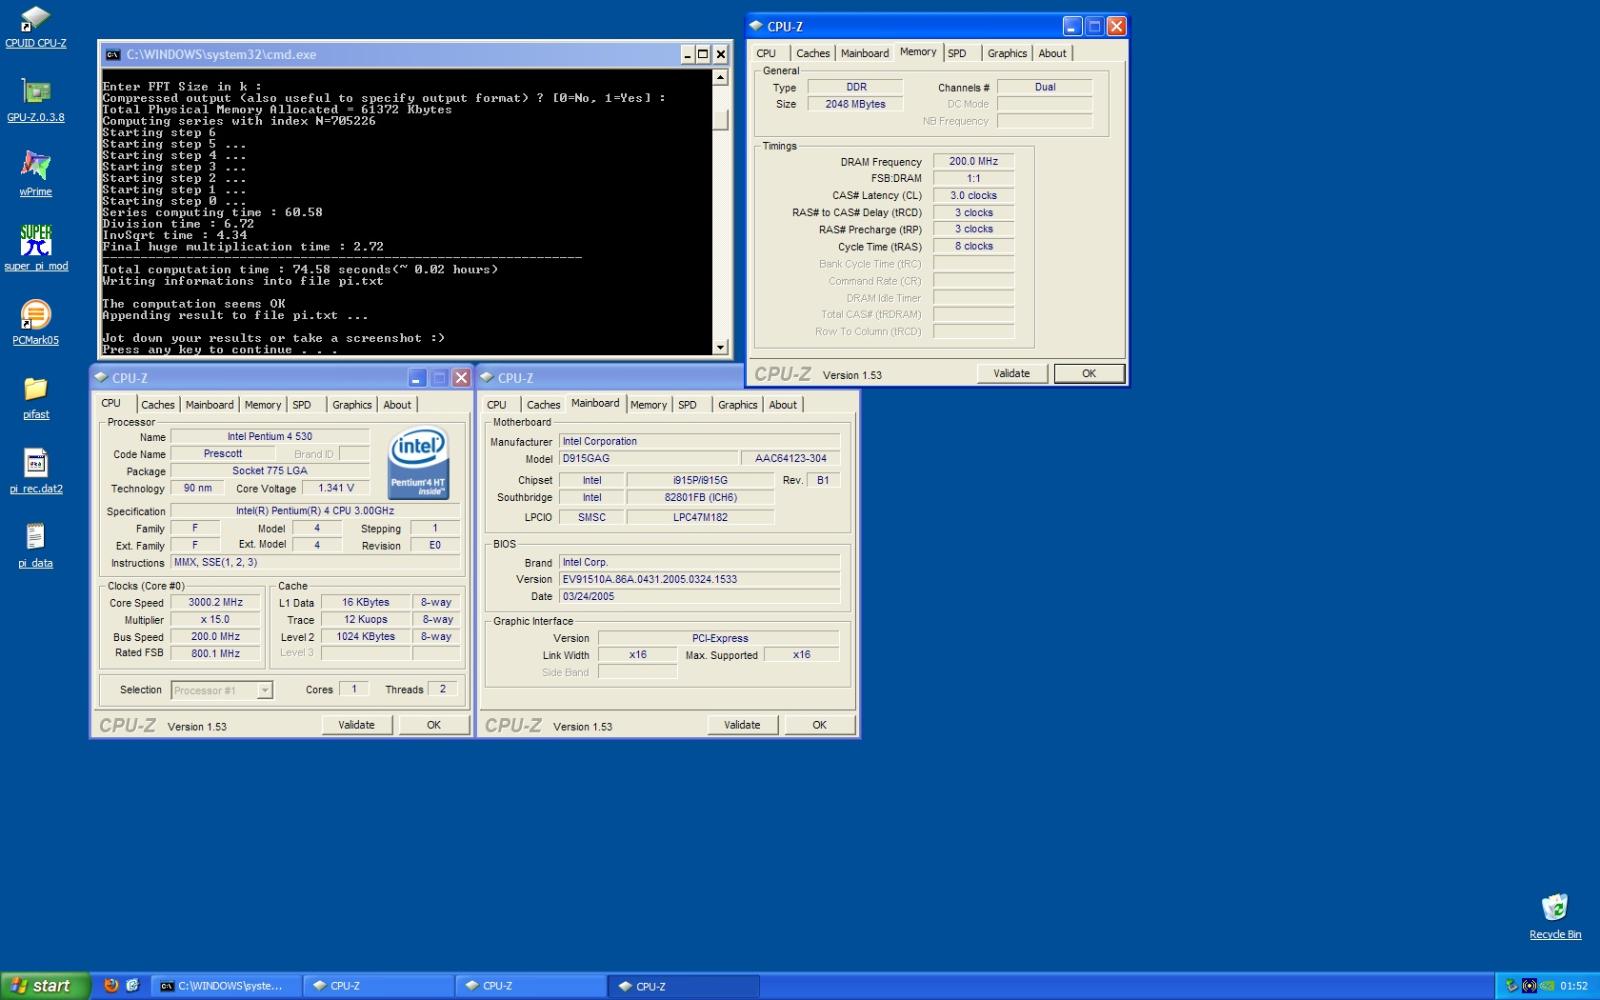This screenshot has width=1600, height=1000.
Task: Open Graphics tab in Mainboard window
Action: pos(738,405)
